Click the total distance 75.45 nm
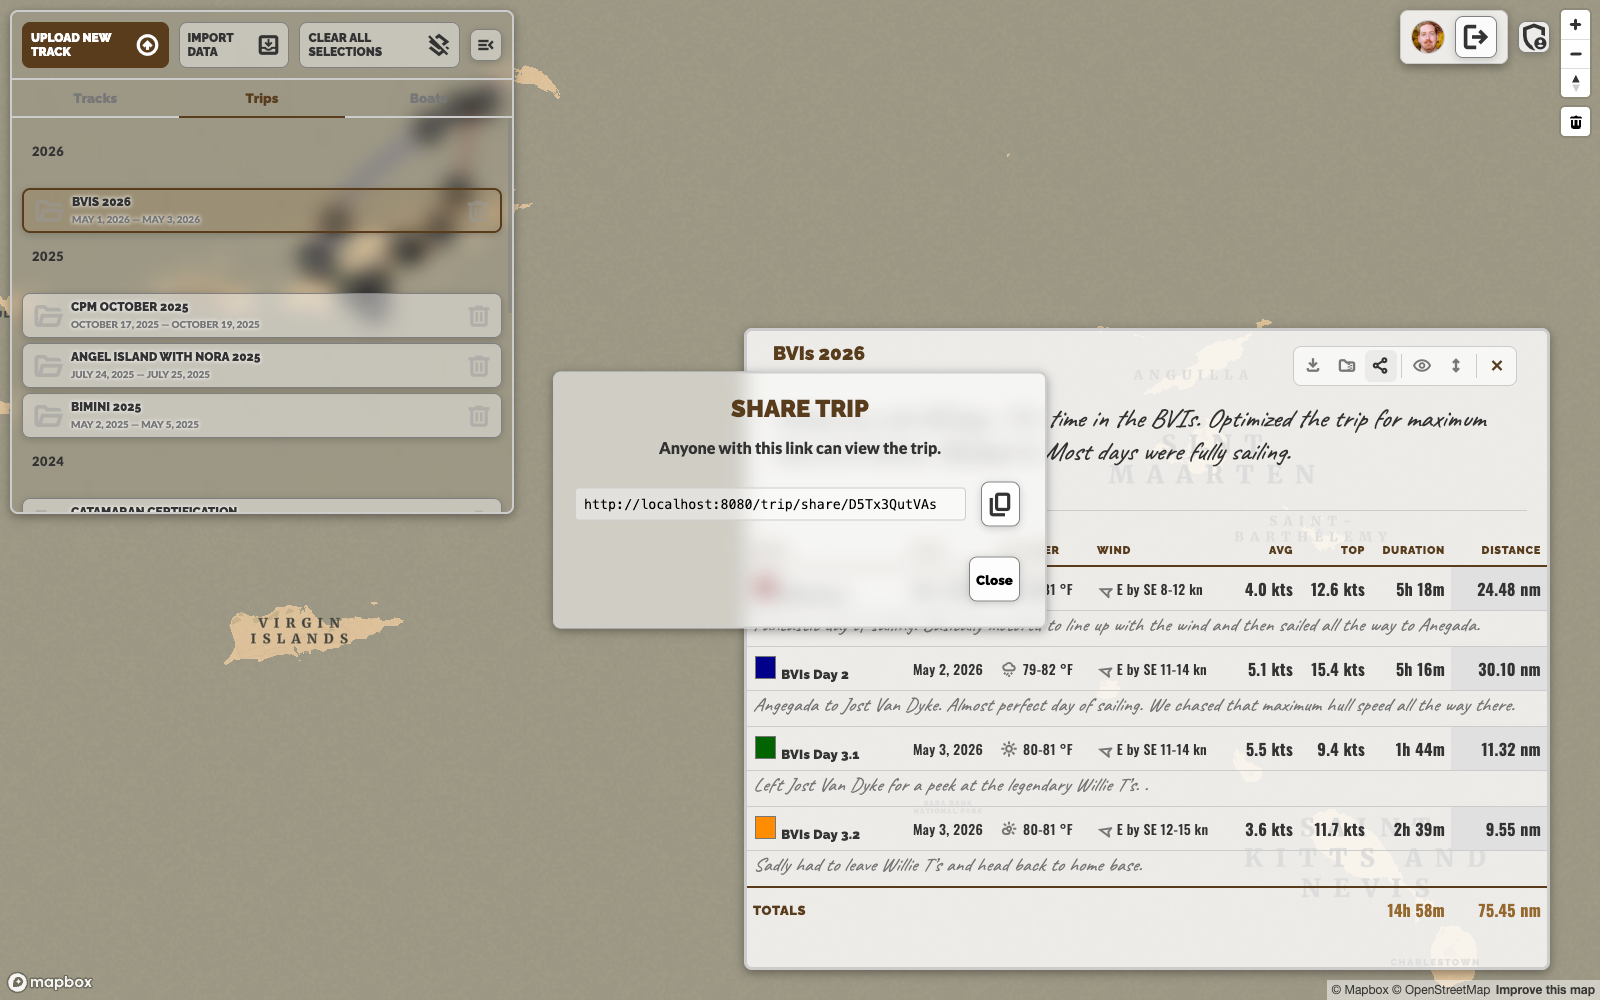 tap(1509, 911)
